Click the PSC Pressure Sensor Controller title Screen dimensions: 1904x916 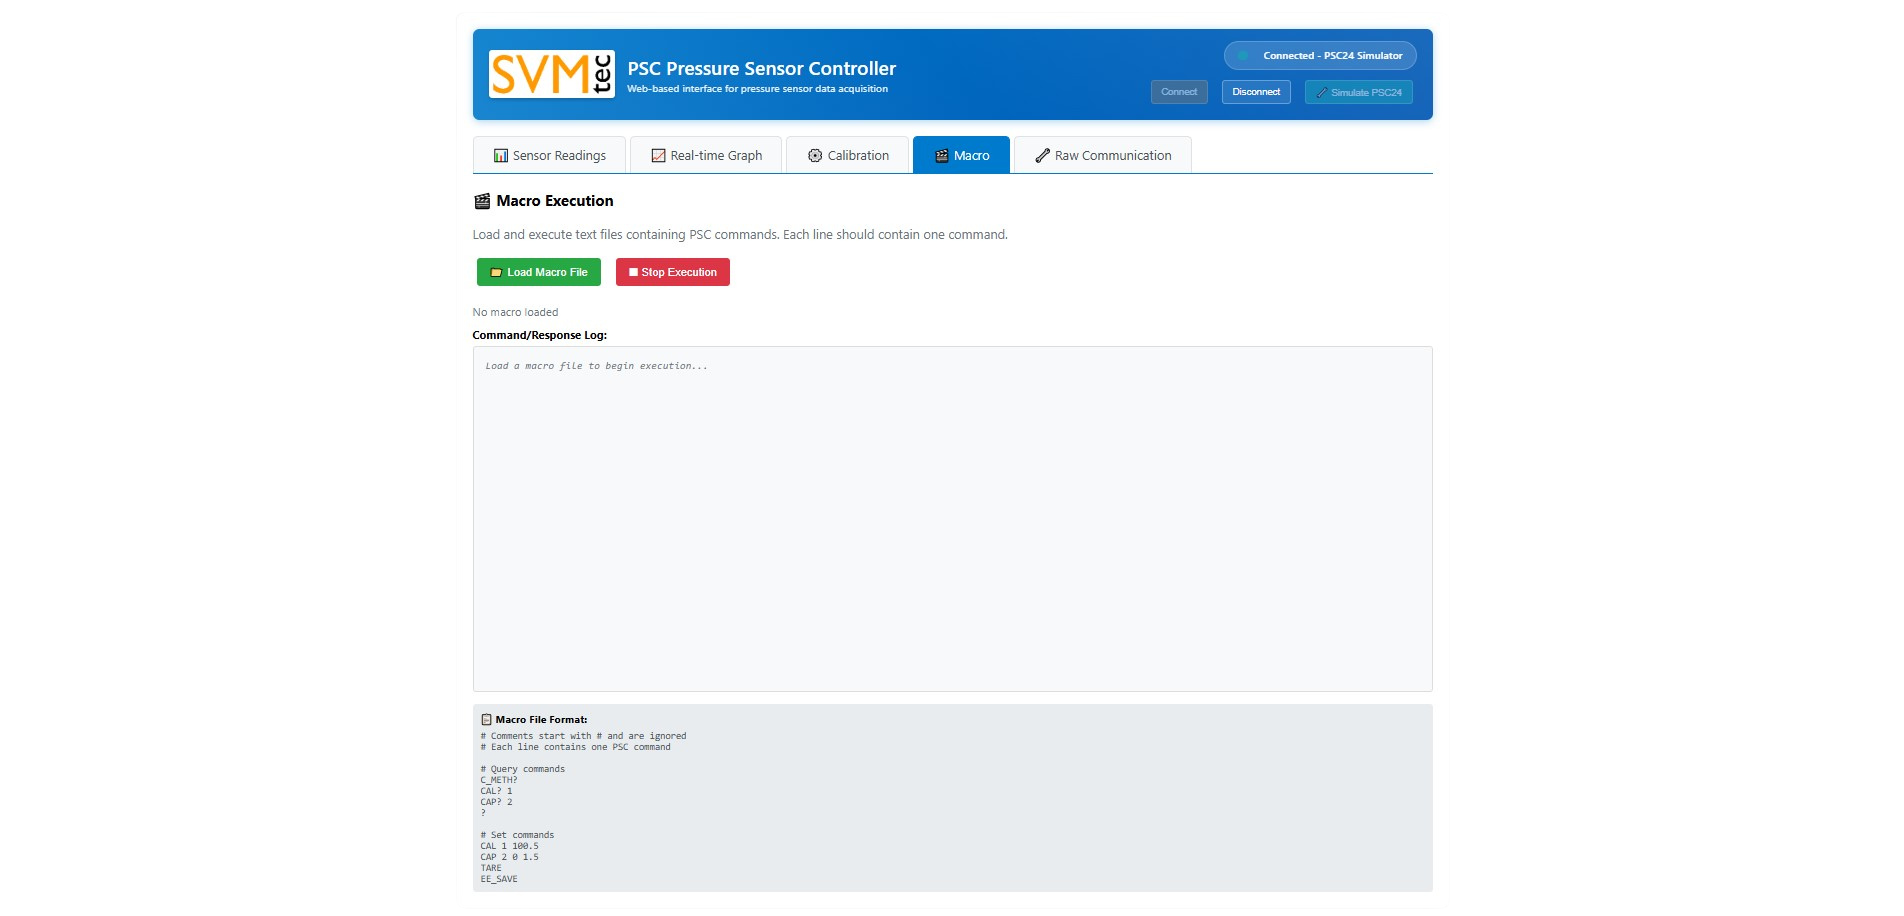click(x=761, y=69)
